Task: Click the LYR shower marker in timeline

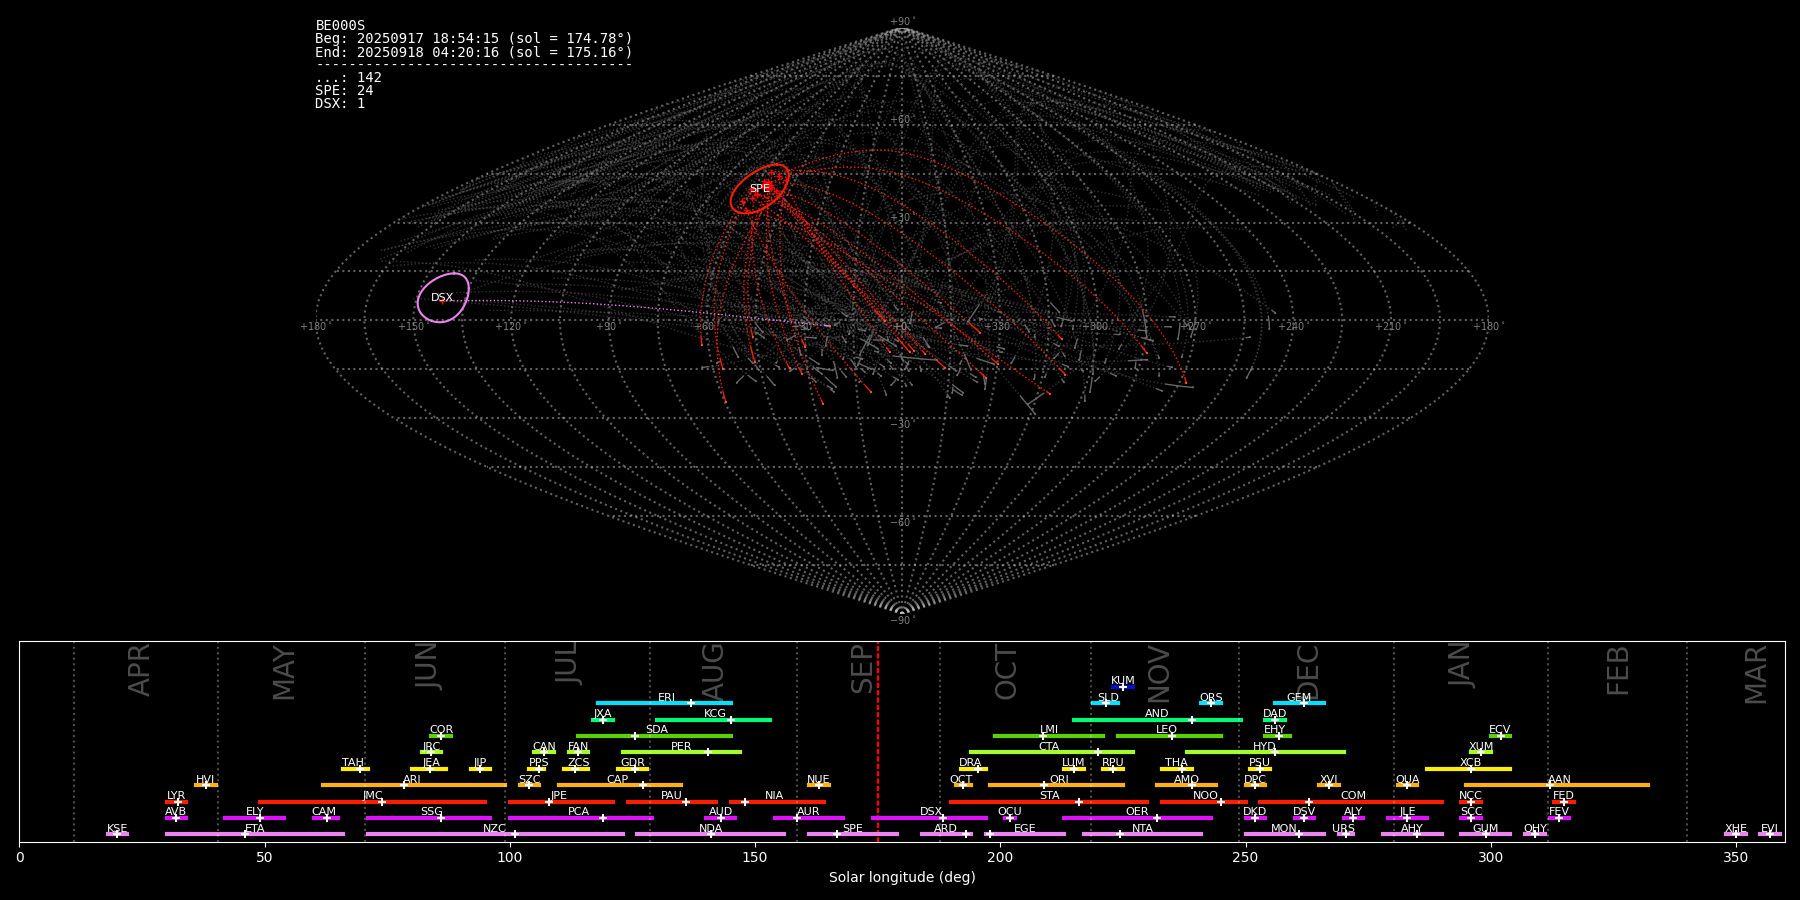Action: (176, 802)
